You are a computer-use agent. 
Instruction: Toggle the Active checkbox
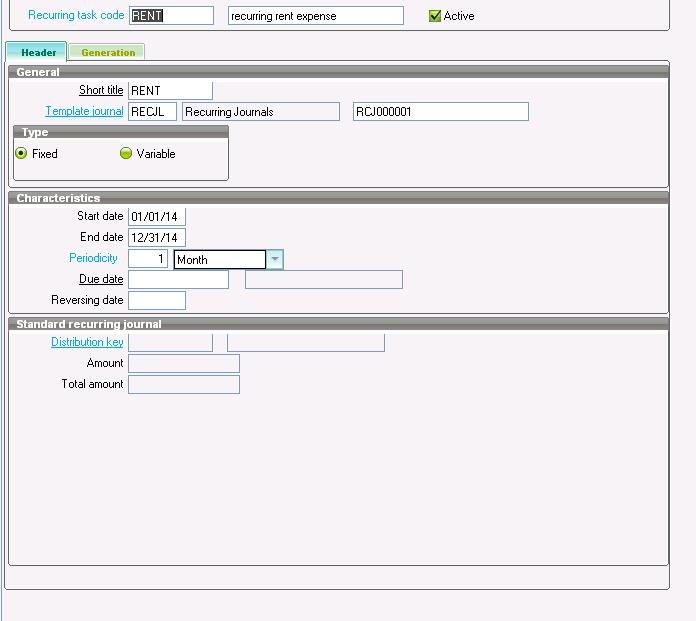click(x=435, y=16)
